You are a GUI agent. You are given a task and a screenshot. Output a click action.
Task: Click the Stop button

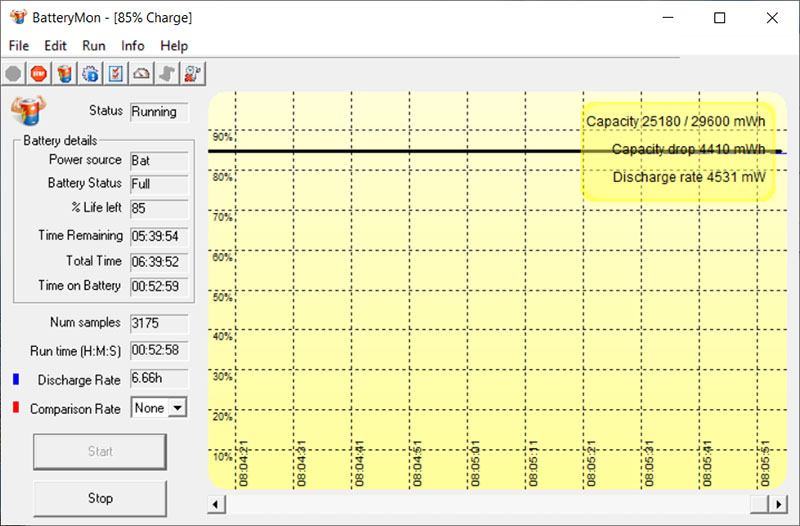(x=100, y=498)
